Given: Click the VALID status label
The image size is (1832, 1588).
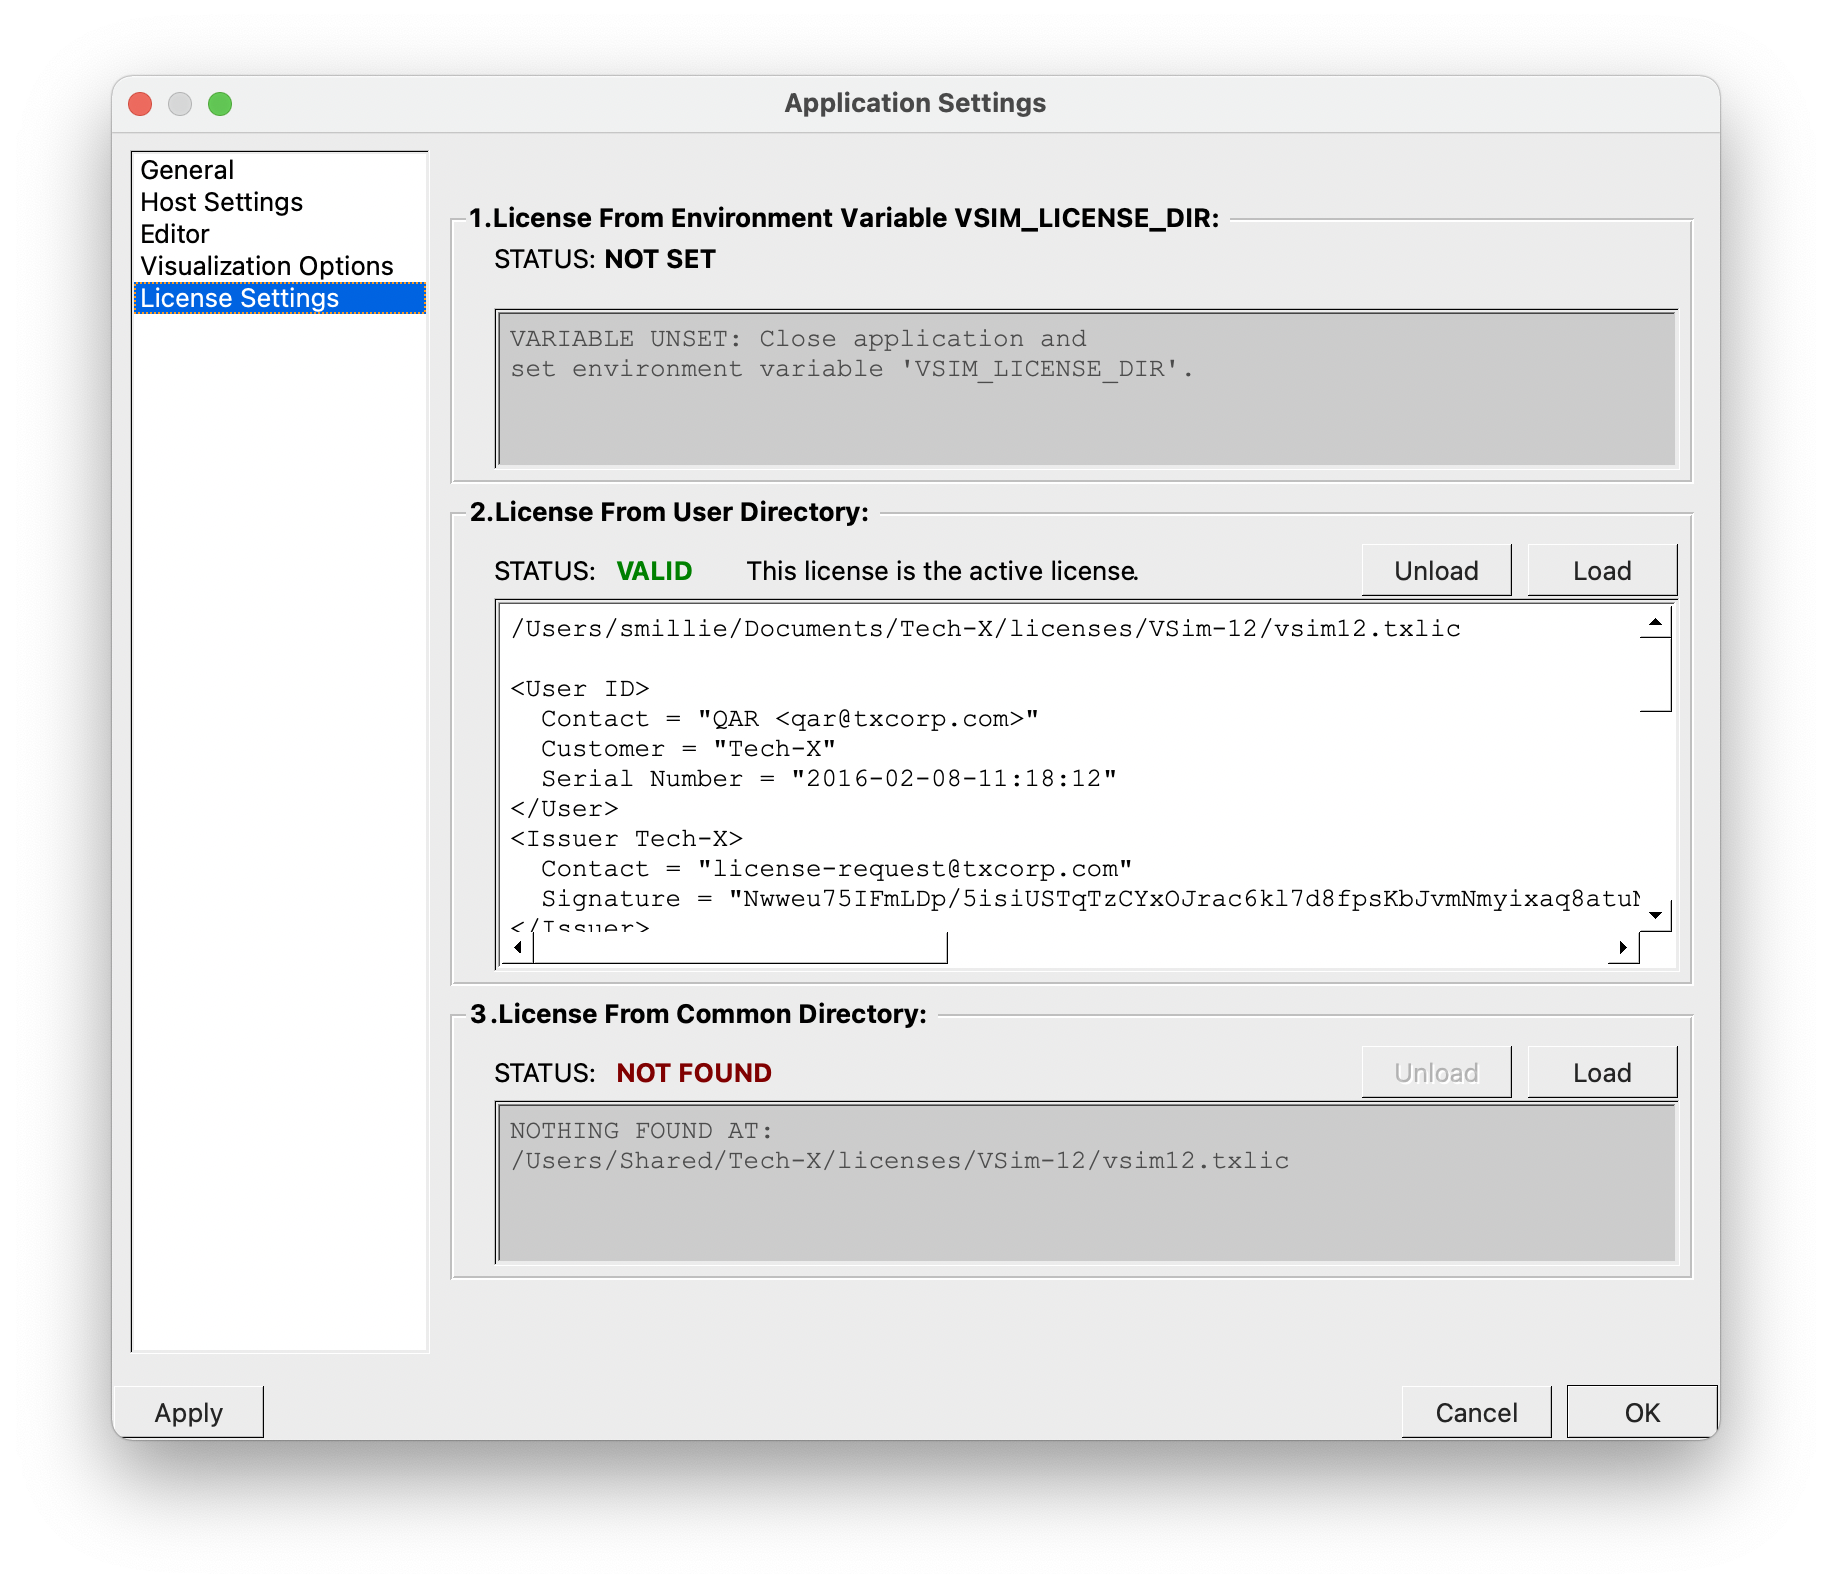Looking at the screenshot, I should click(654, 571).
